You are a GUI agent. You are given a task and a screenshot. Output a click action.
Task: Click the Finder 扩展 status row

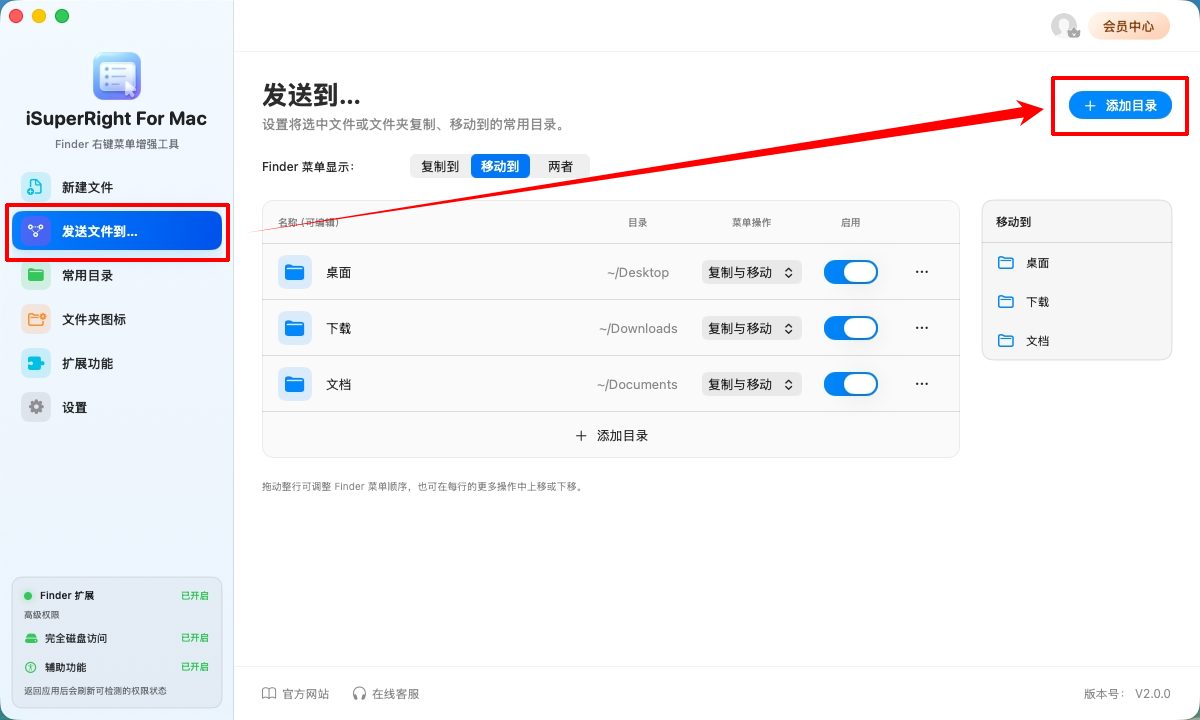[117, 595]
